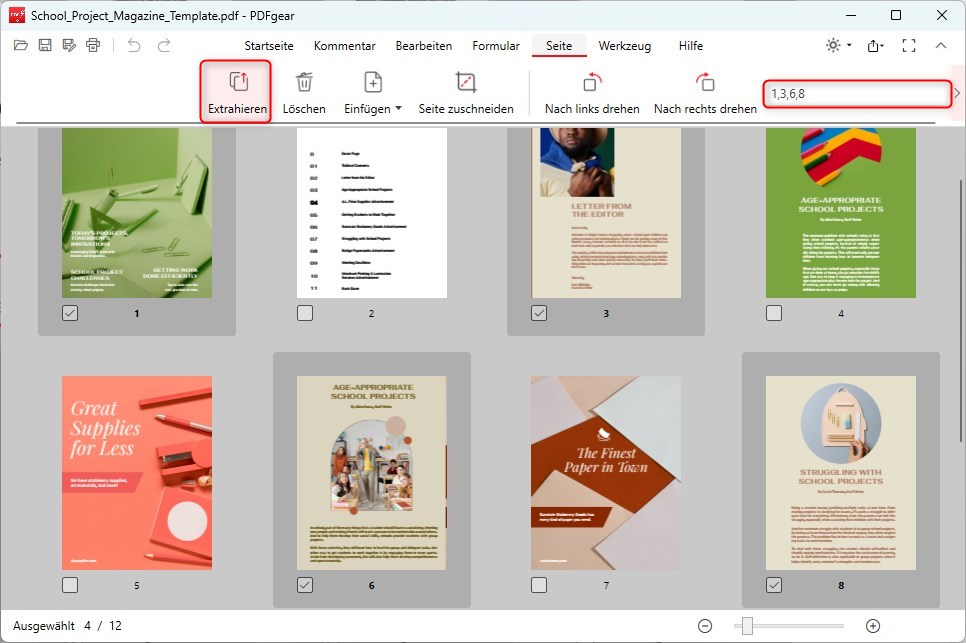
Task: Rotate pages with Nach links drehen
Action: 590,89
